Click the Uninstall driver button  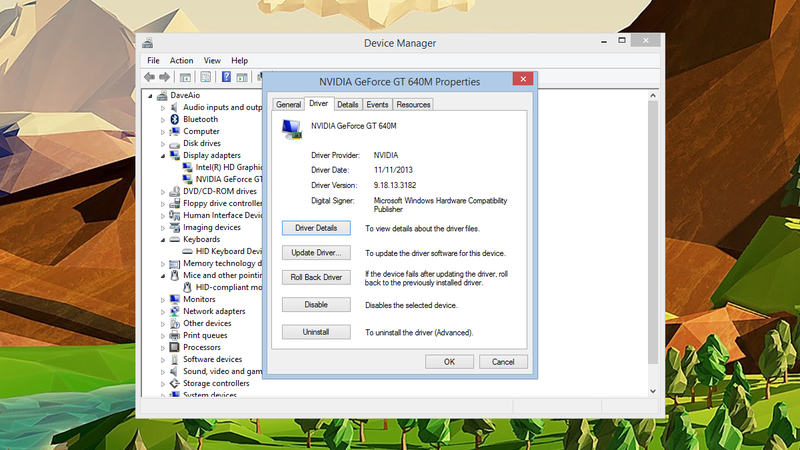(x=316, y=332)
